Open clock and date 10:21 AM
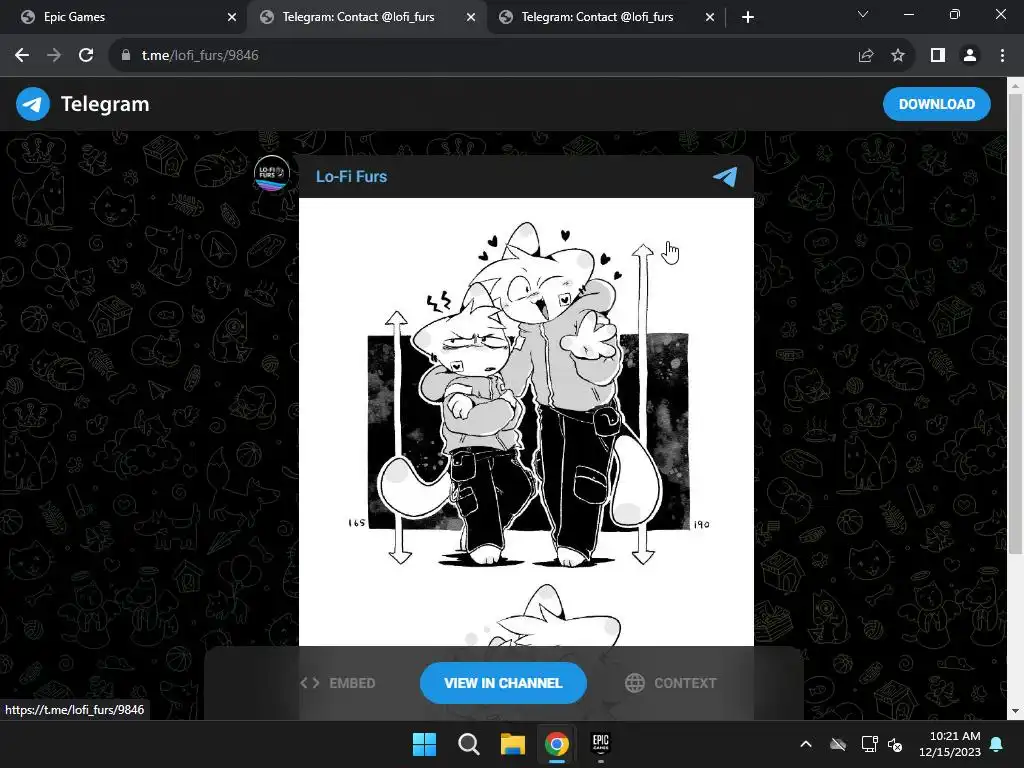1024x768 pixels. pos(950,744)
